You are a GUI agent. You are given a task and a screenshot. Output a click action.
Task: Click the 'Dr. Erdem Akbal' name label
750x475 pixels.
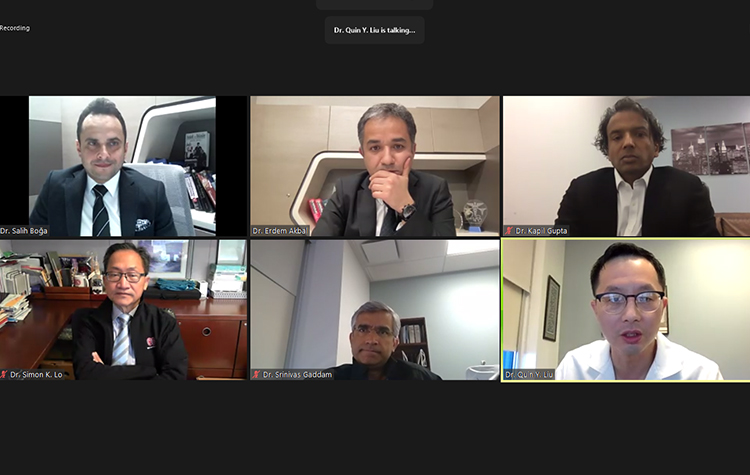click(279, 231)
